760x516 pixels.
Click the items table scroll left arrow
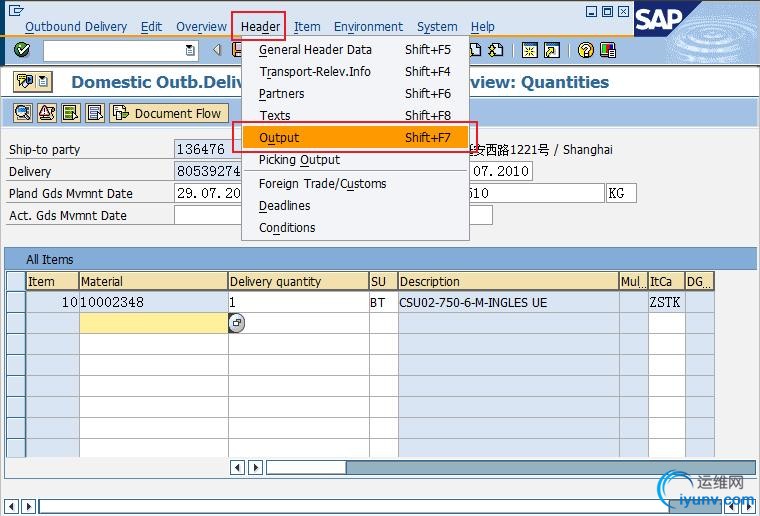[237, 468]
